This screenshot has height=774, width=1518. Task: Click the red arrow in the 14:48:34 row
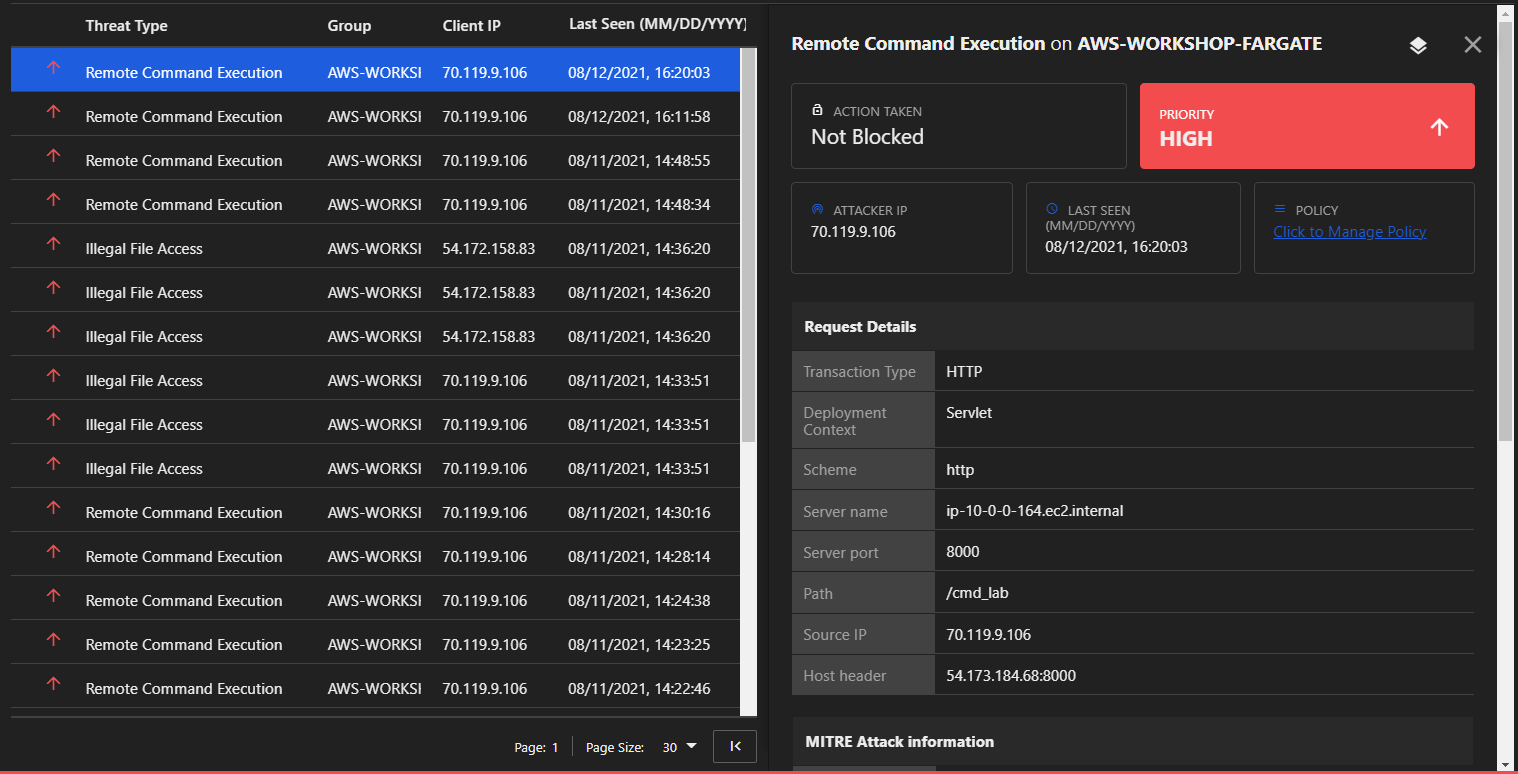coord(54,200)
